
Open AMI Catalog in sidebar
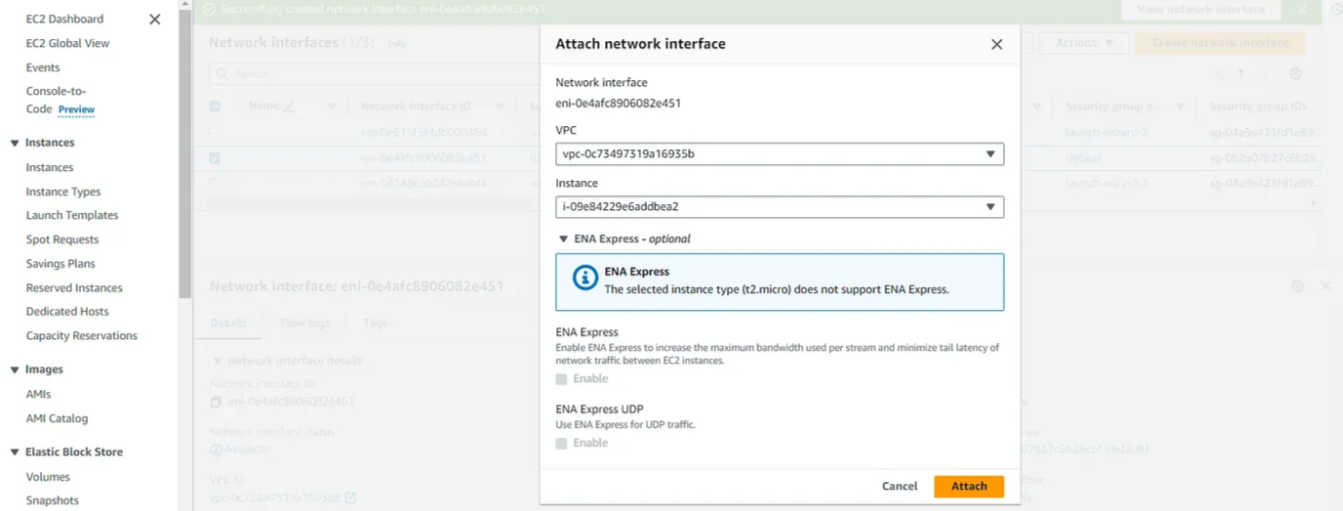[x=57, y=418]
